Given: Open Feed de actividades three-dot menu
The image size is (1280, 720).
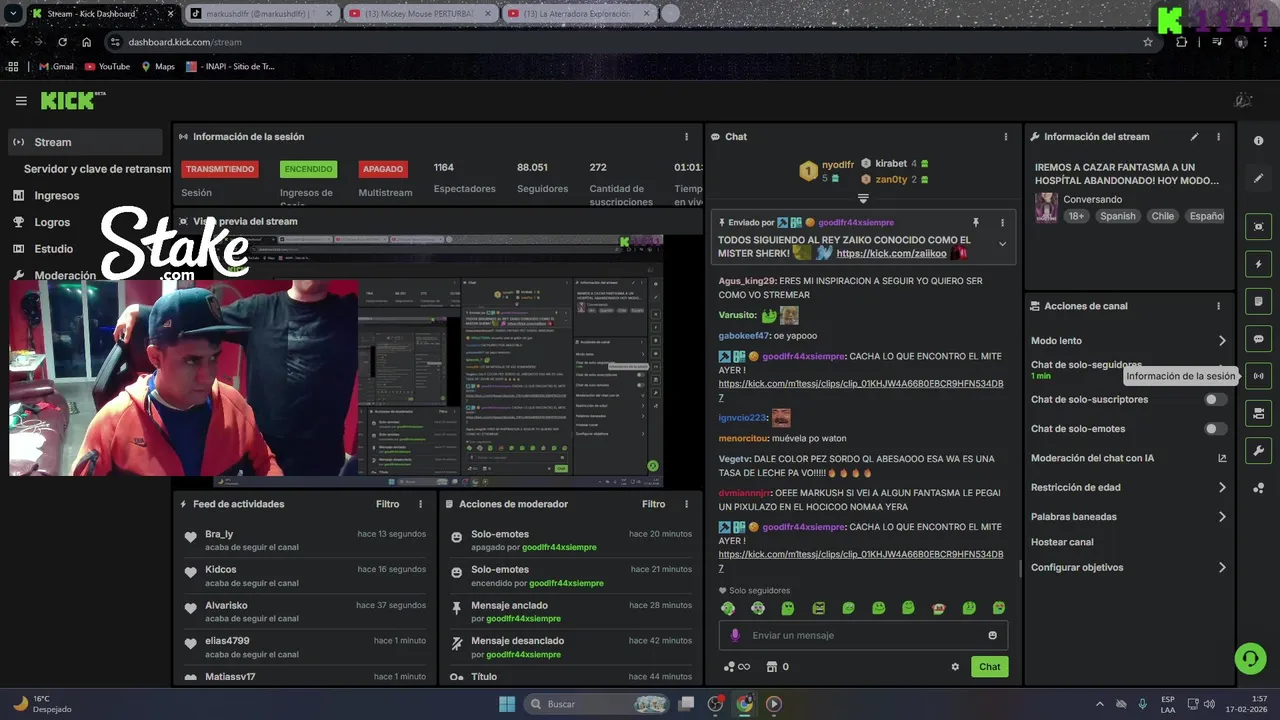Looking at the screenshot, I should pyautogui.click(x=420, y=504).
